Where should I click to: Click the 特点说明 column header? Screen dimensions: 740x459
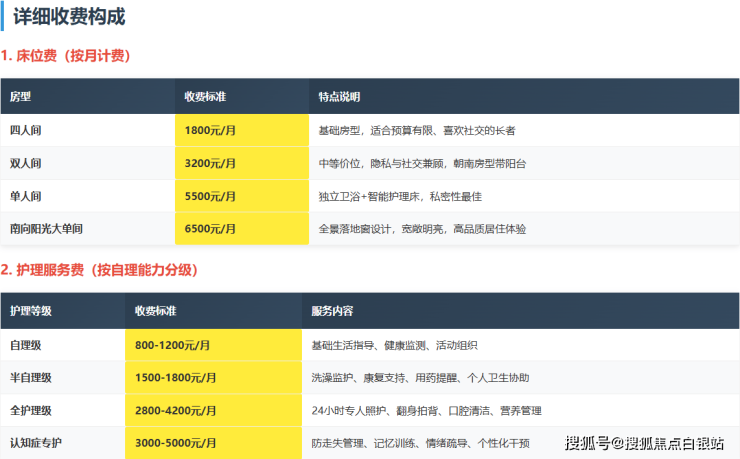[339, 97]
